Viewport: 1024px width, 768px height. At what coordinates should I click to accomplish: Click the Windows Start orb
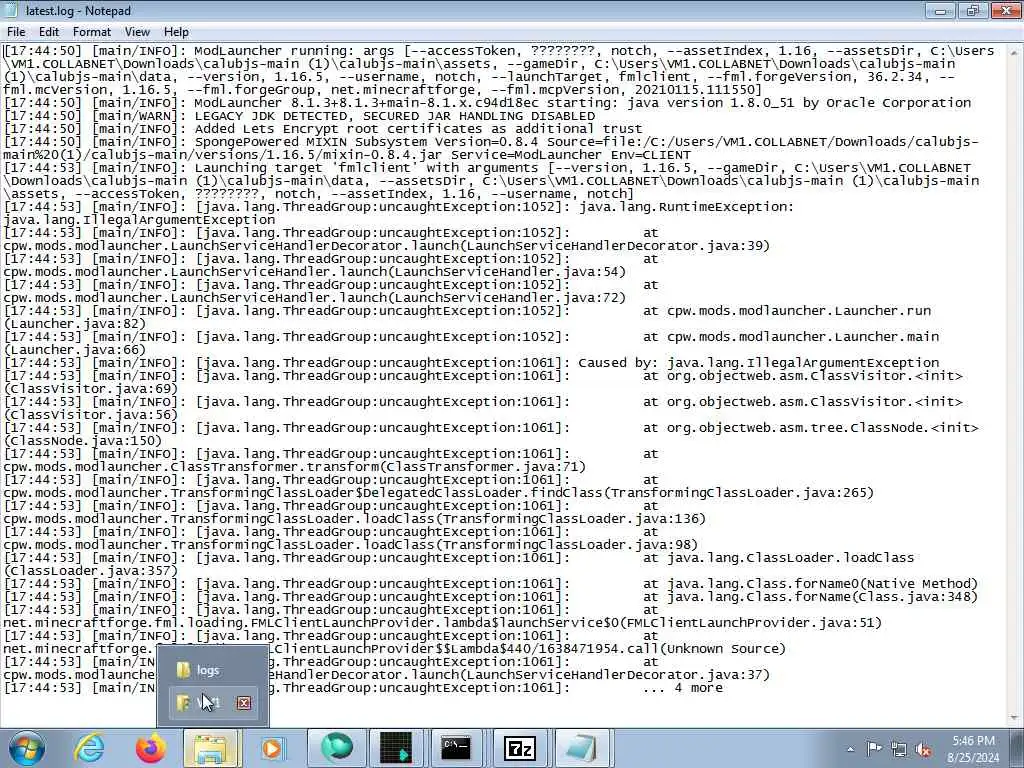(26, 748)
